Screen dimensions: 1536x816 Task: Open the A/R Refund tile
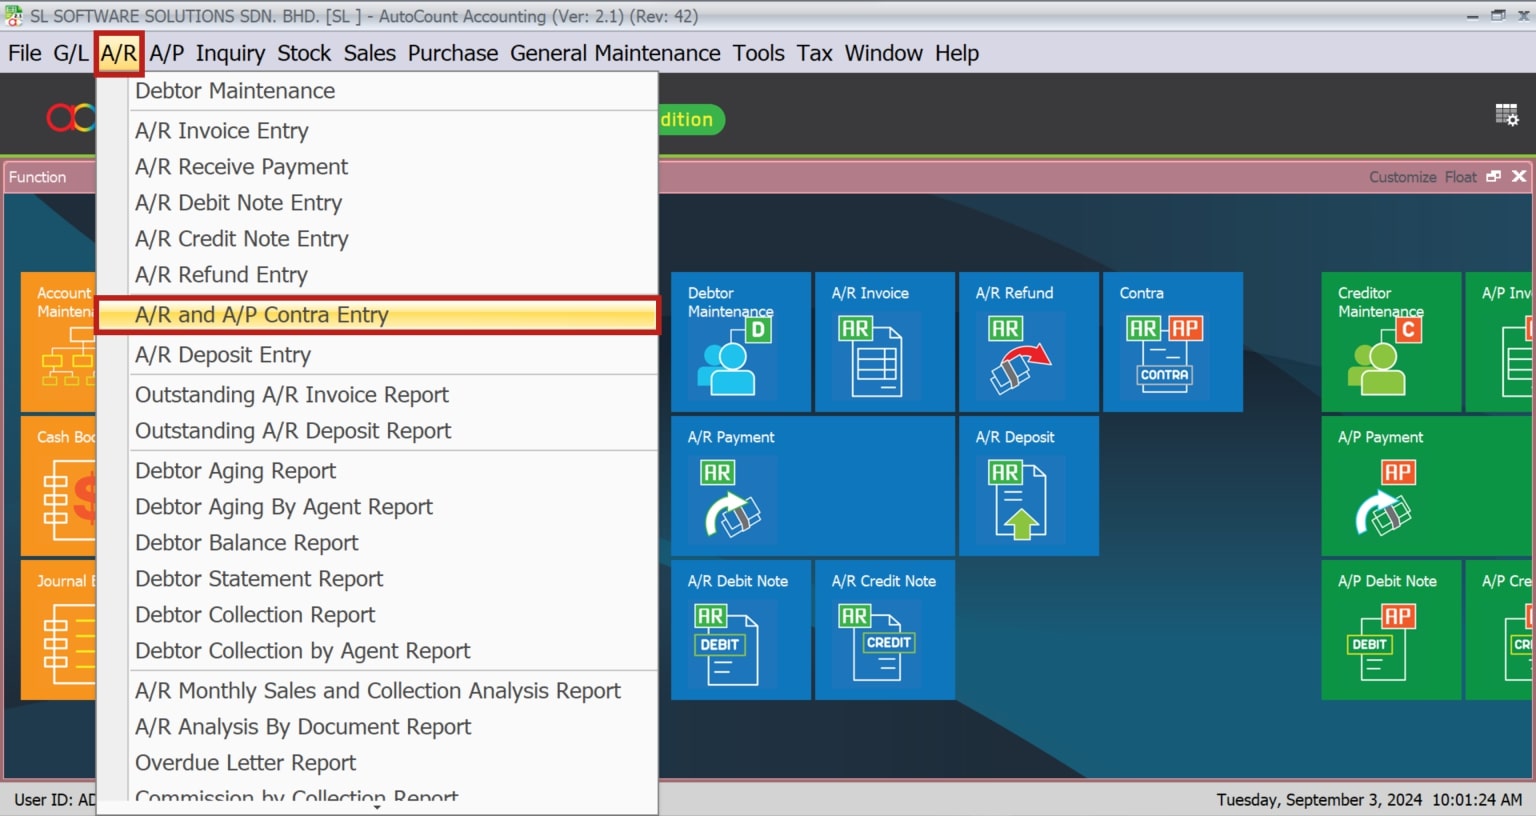coord(1028,342)
